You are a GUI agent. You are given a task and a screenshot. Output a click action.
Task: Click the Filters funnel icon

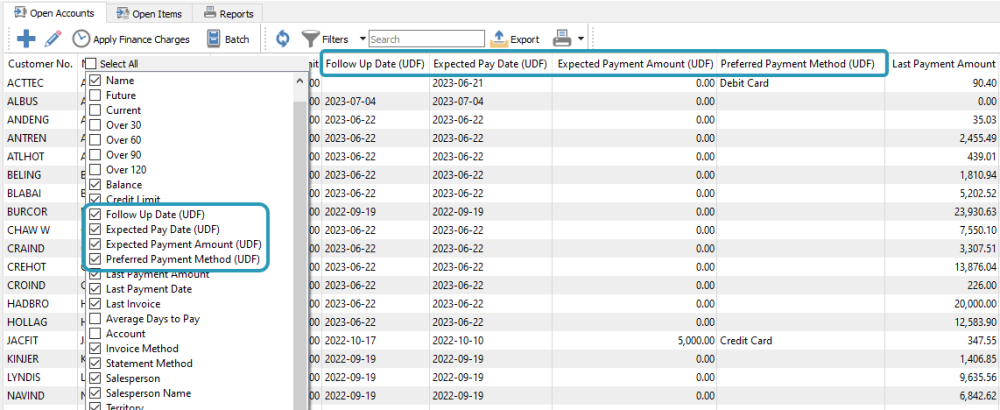point(310,39)
